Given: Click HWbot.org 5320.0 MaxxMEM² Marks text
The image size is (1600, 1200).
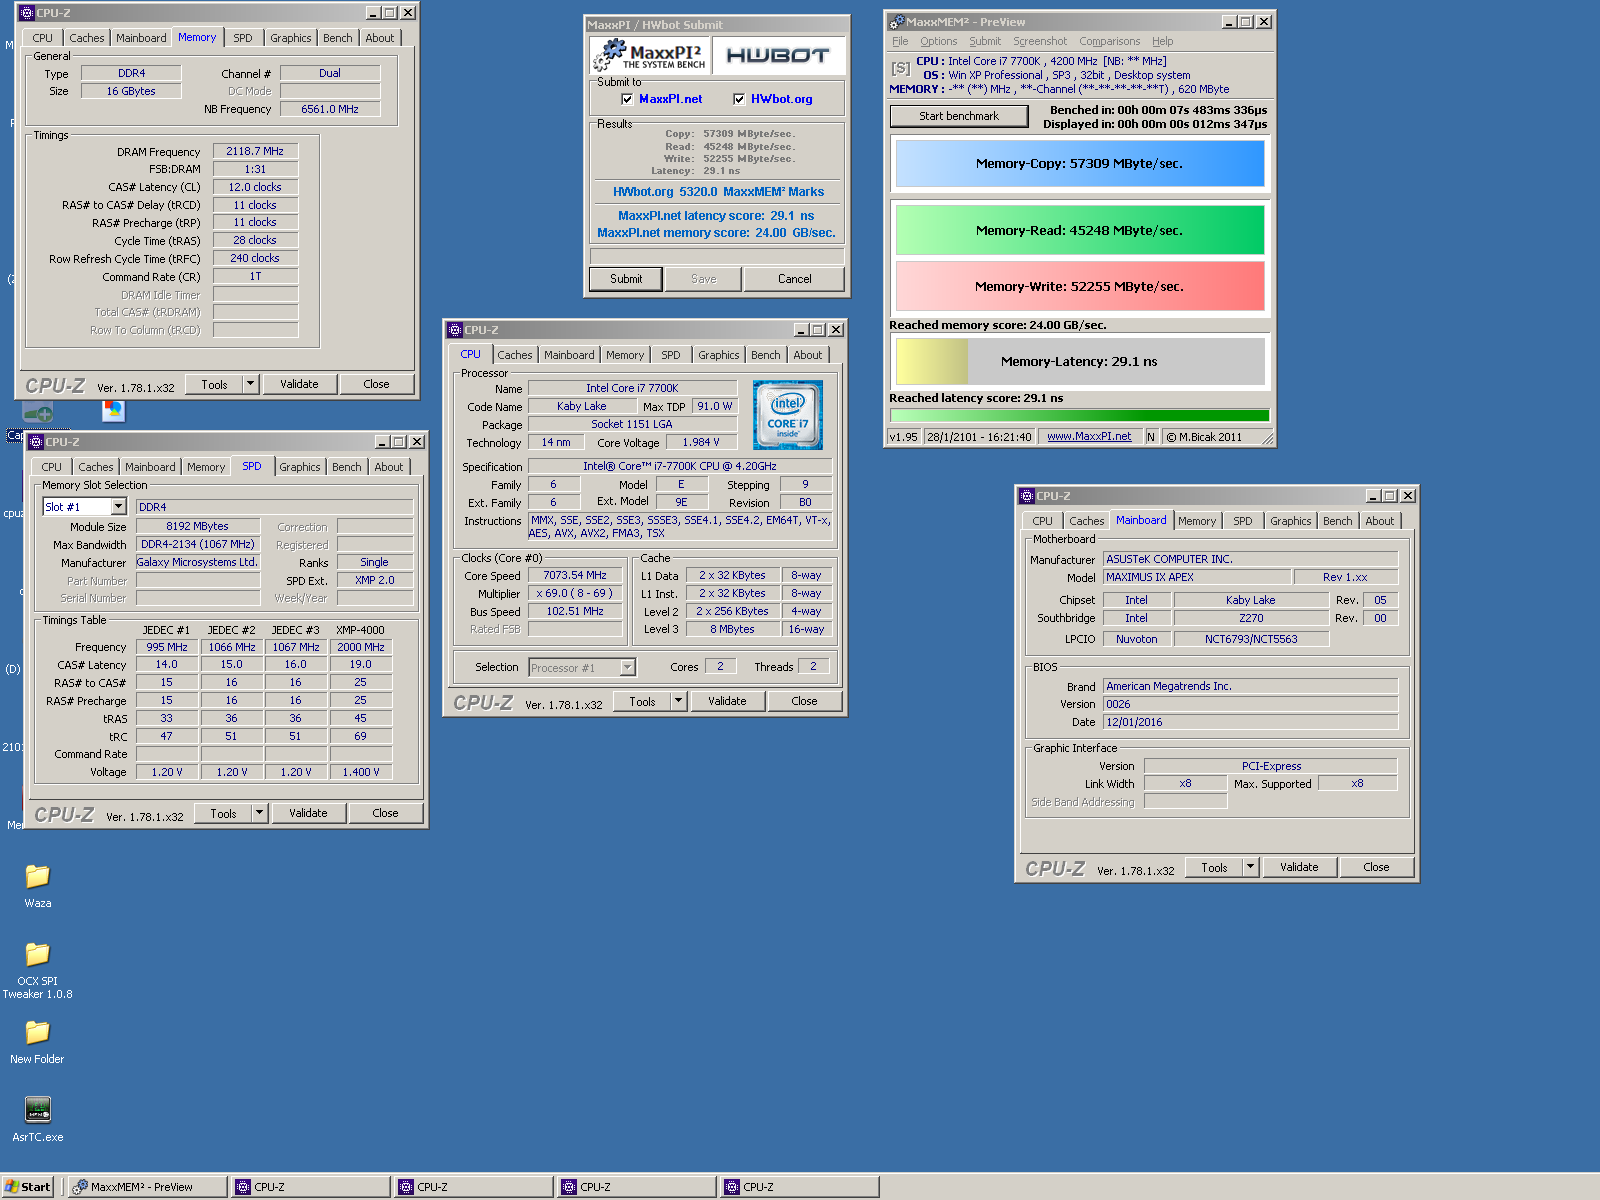Looking at the screenshot, I should click(x=718, y=192).
